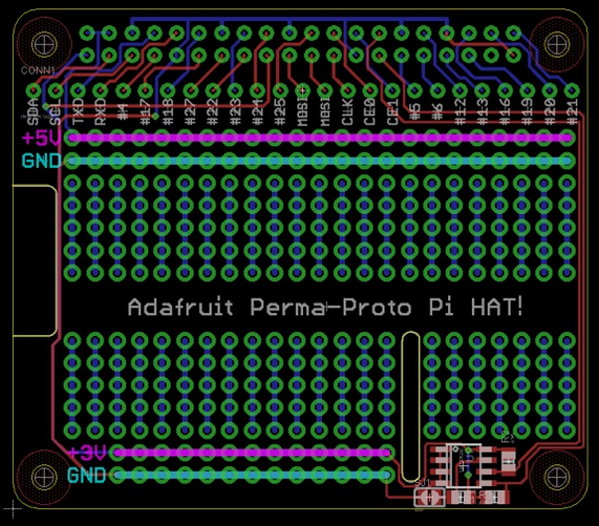Select the pad above the #21 label
Image resolution: width=599 pixels, height=526 pixels.
[572, 91]
